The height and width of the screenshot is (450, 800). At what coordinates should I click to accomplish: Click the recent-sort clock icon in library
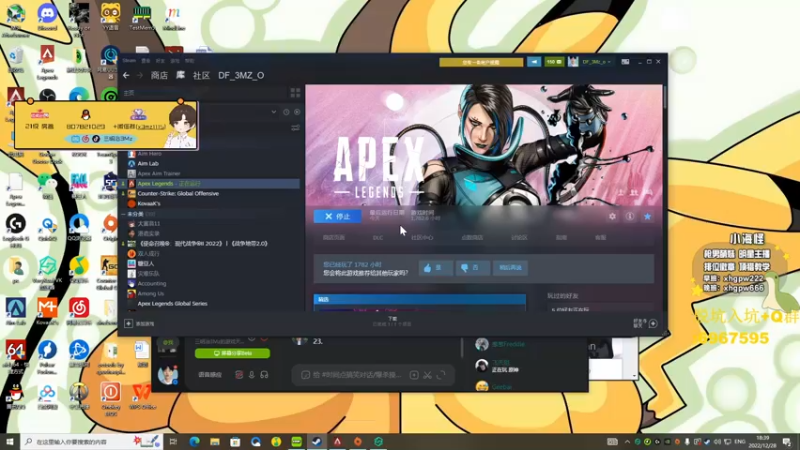coord(286,112)
